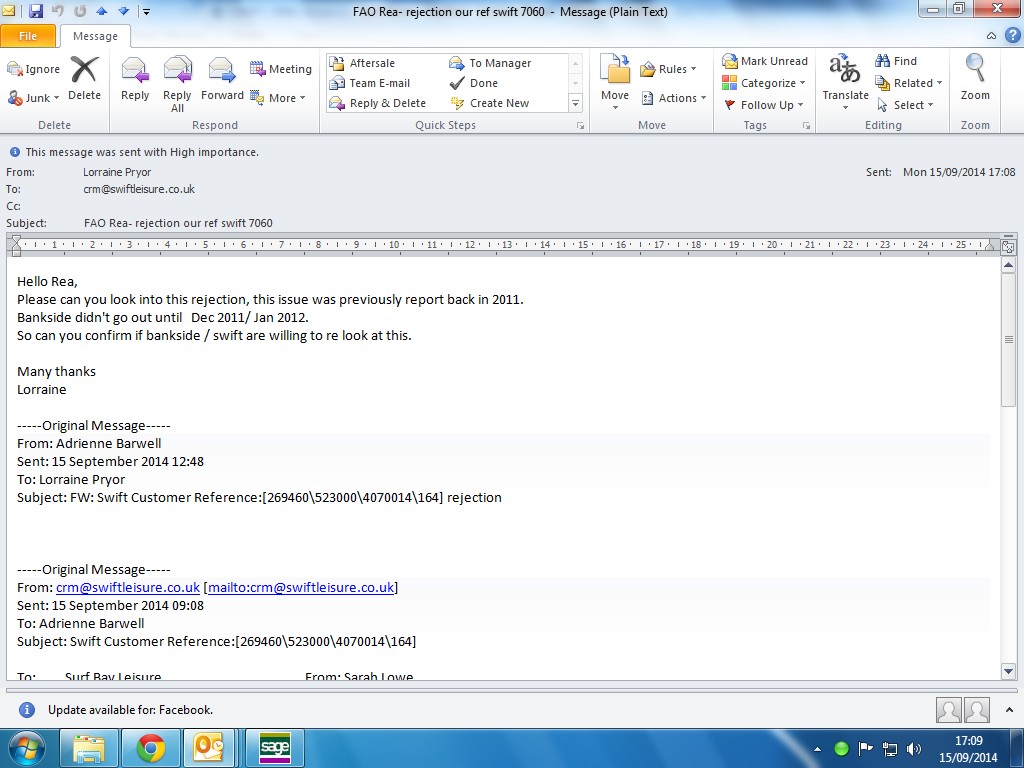Viewport: 1024px width, 768px height.
Task: Open the Junk dropdown
Action: tap(33, 98)
